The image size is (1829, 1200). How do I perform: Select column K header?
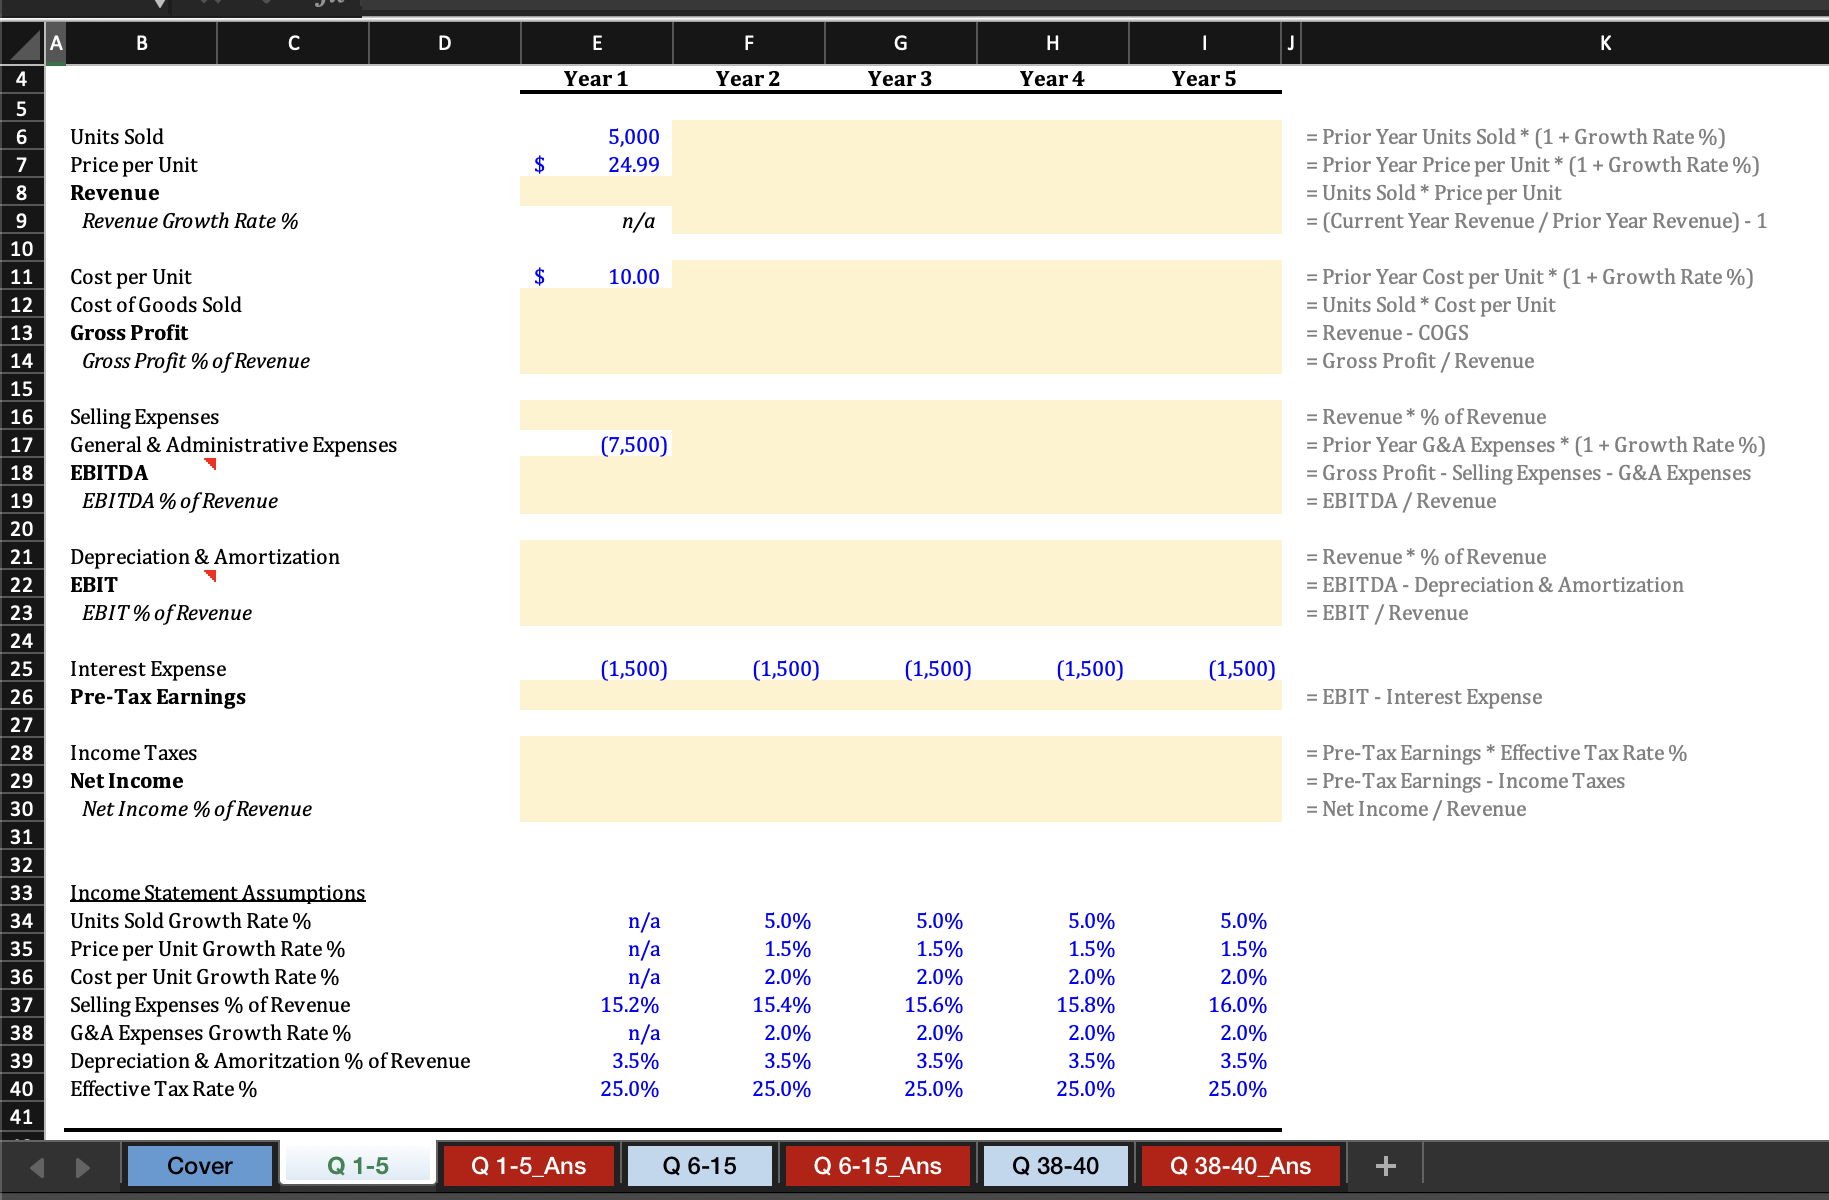tap(1605, 43)
